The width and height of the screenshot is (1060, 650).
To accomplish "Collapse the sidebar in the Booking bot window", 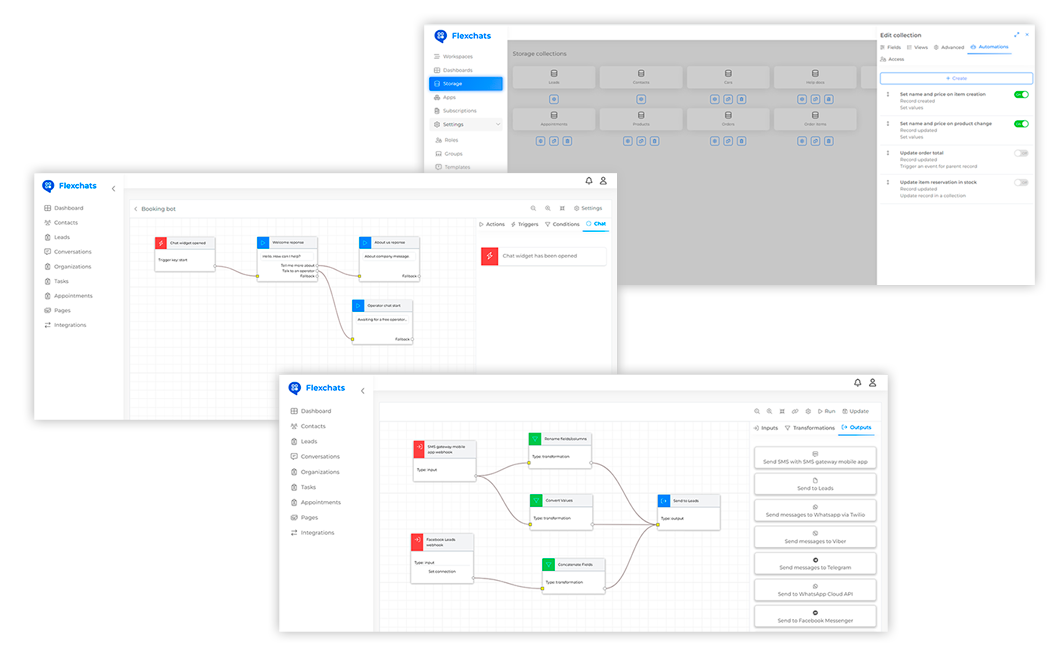I will pyautogui.click(x=113, y=188).
